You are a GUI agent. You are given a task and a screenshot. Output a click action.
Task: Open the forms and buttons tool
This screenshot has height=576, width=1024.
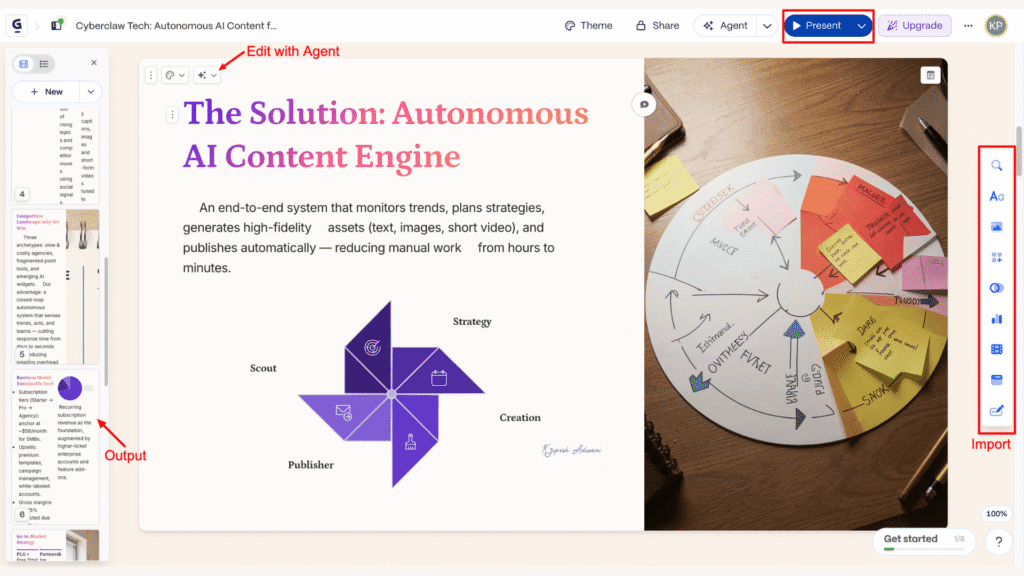[x=997, y=411]
